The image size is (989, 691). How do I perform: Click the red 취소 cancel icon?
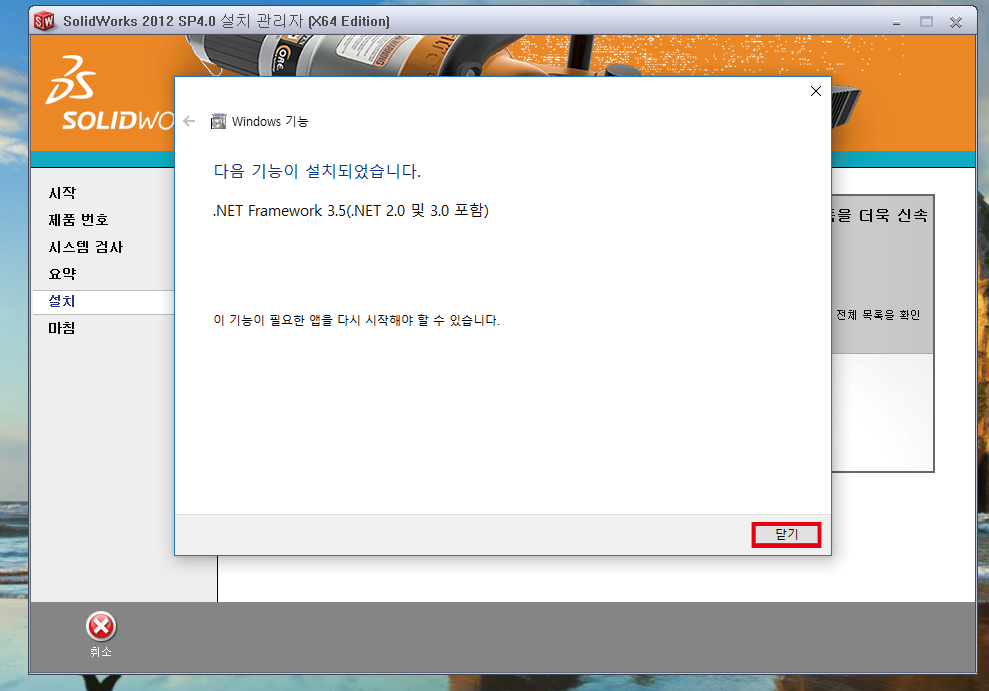tap(101, 626)
